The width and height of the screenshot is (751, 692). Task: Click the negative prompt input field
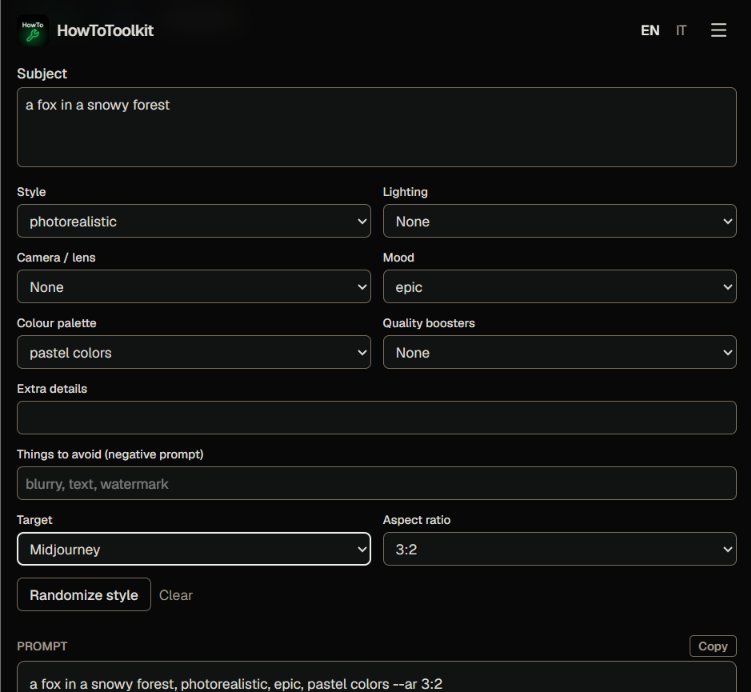point(376,483)
